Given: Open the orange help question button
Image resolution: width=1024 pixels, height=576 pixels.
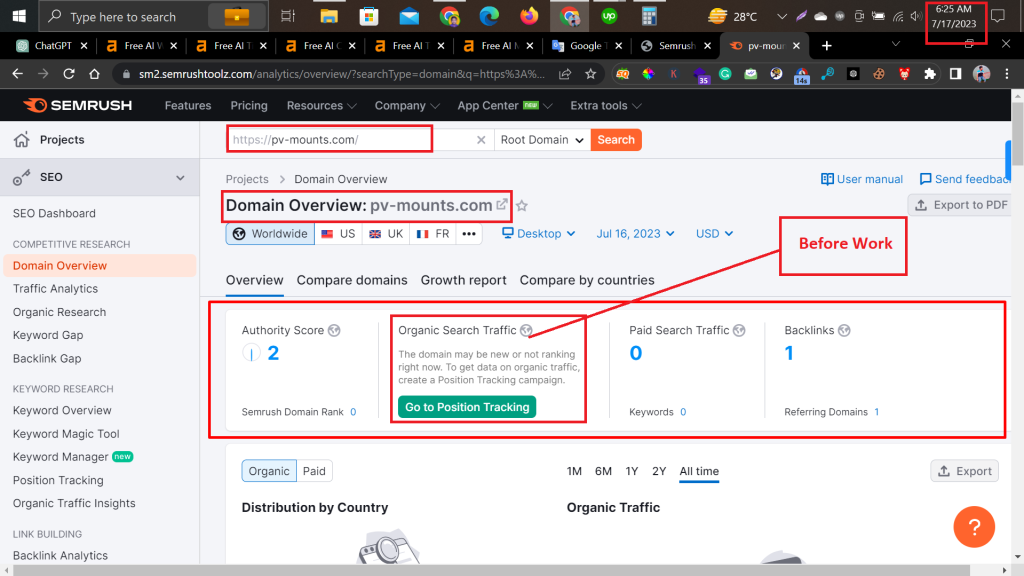Looking at the screenshot, I should tap(974, 526).
